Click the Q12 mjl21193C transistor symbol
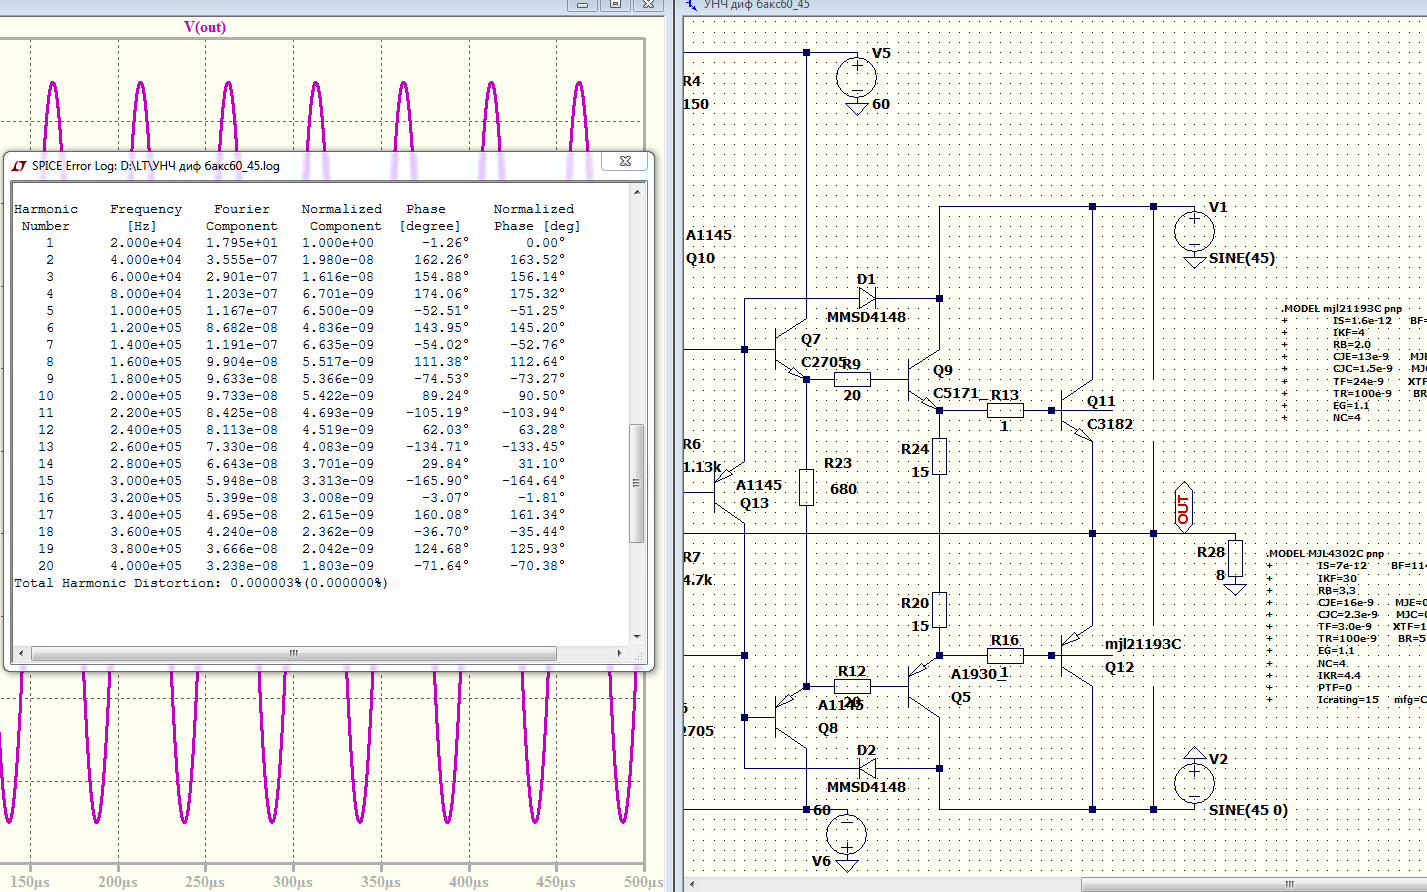1427x892 pixels. tap(1076, 656)
